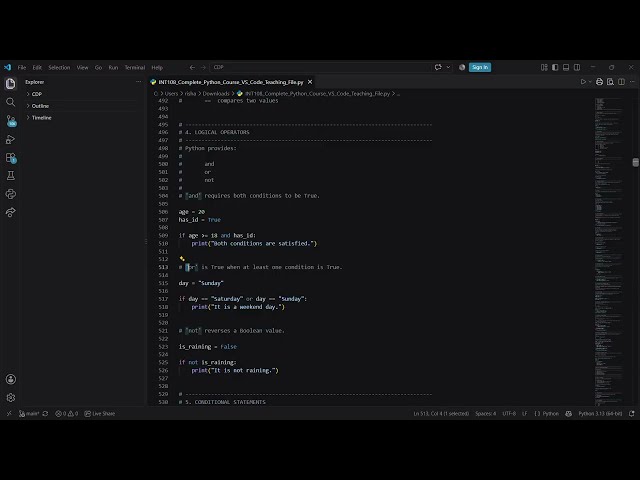The image size is (640, 480).
Task: Go back with the left arrow
Action: [x=192, y=67]
